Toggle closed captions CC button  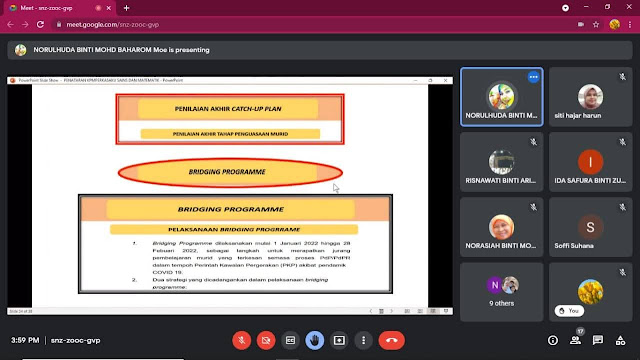point(290,340)
